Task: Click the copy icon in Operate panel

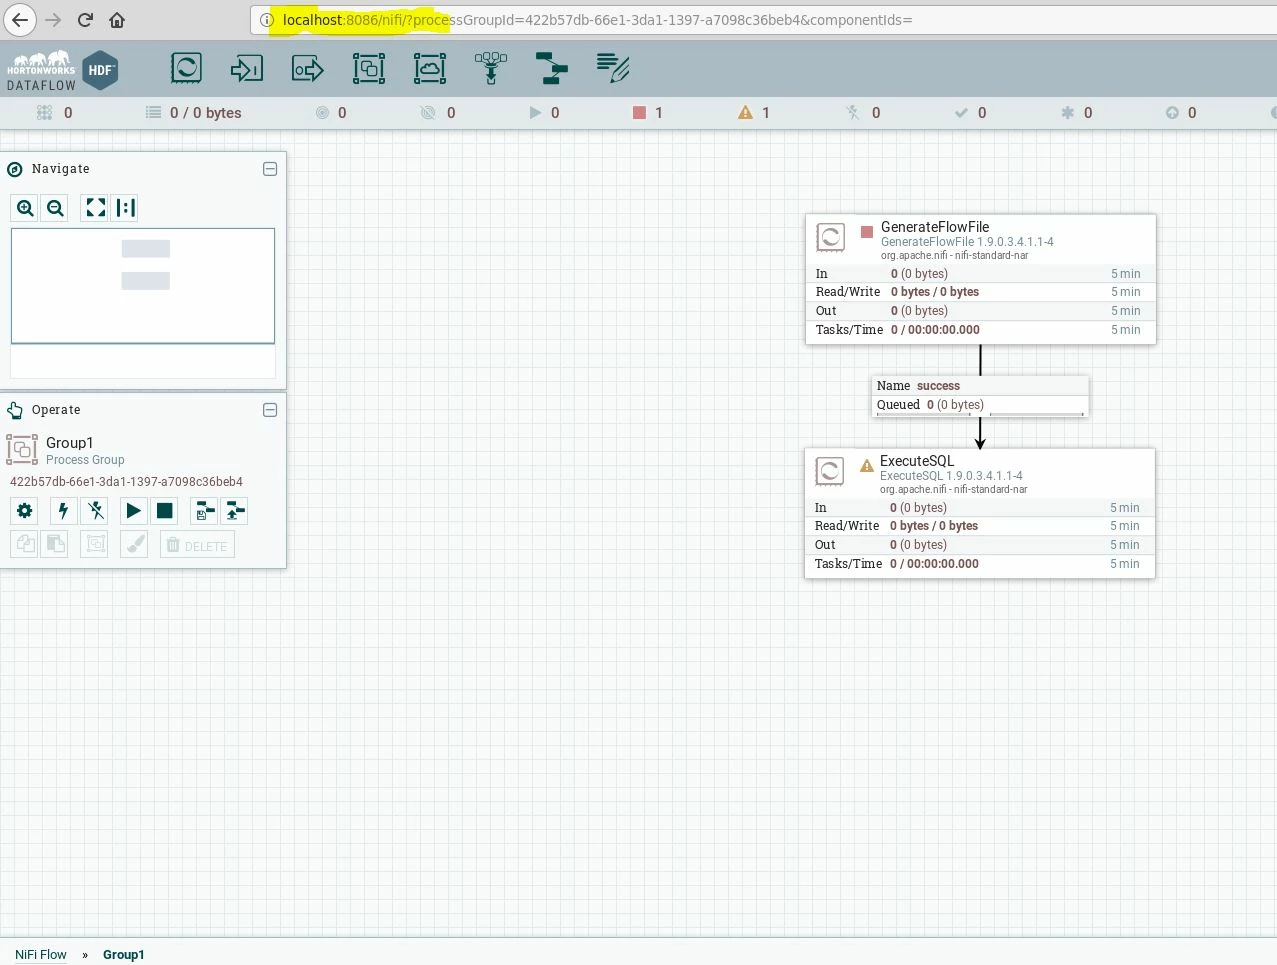Action: pos(25,545)
